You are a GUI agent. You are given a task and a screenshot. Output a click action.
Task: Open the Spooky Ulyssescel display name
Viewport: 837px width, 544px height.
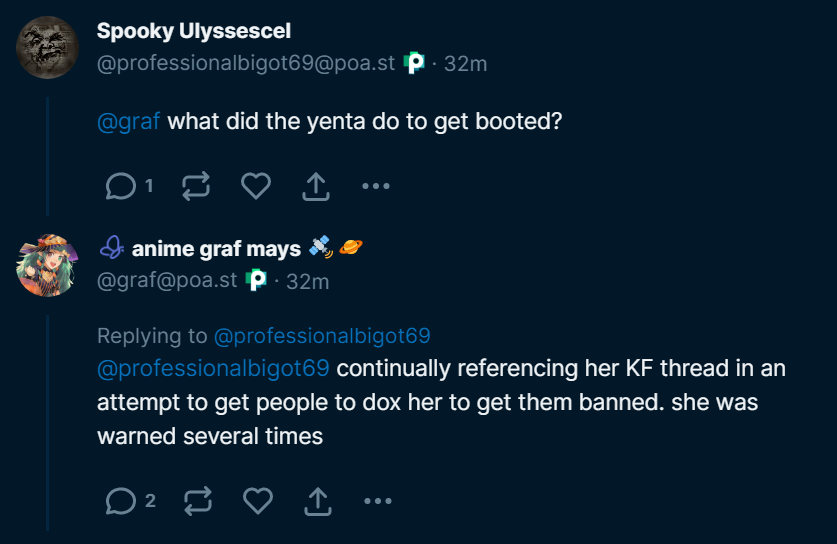[194, 31]
